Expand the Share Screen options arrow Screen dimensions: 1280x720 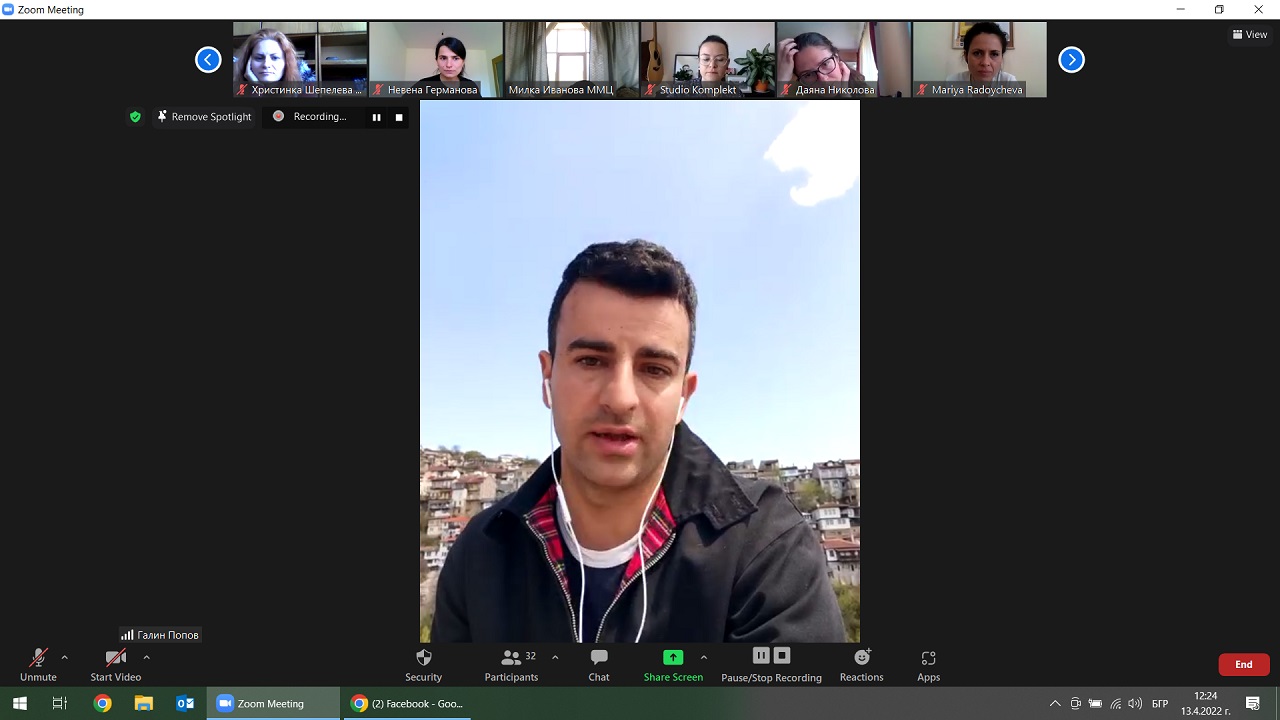click(x=704, y=658)
